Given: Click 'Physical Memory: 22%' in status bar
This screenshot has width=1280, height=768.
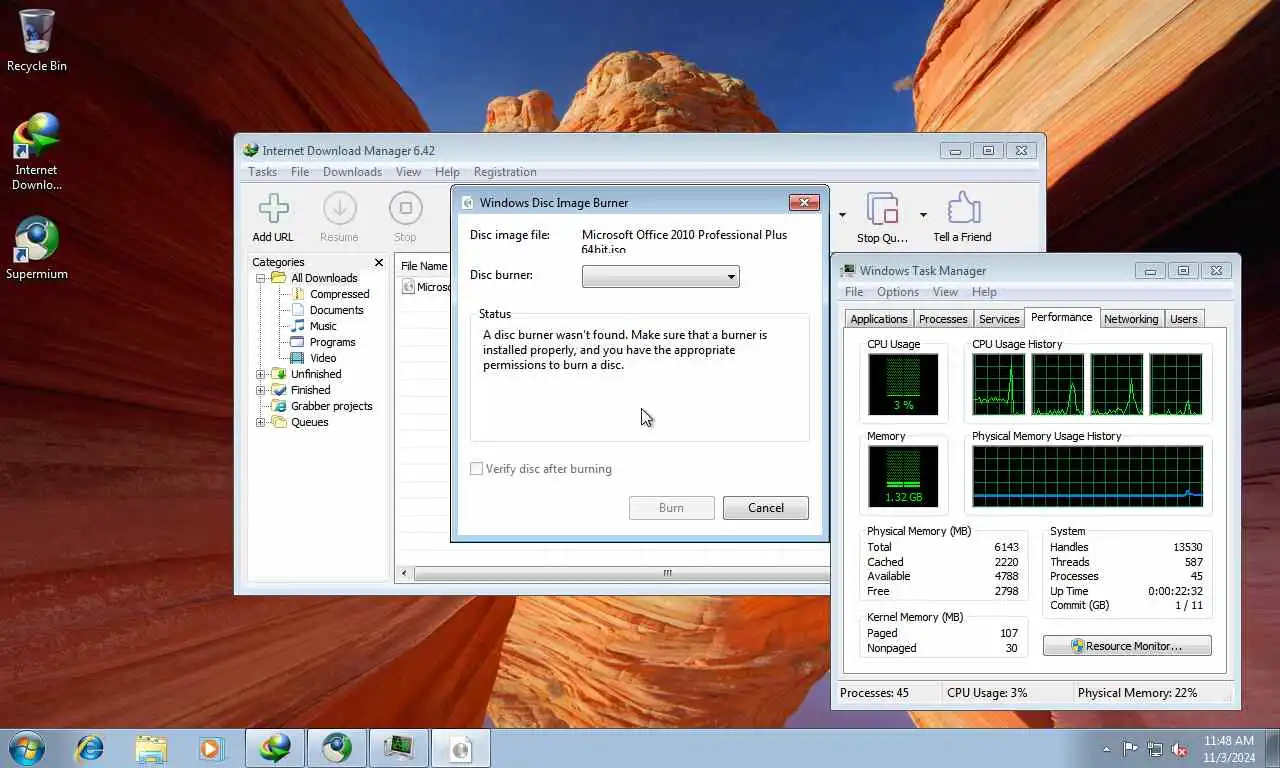Looking at the screenshot, I should coord(1137,693).
